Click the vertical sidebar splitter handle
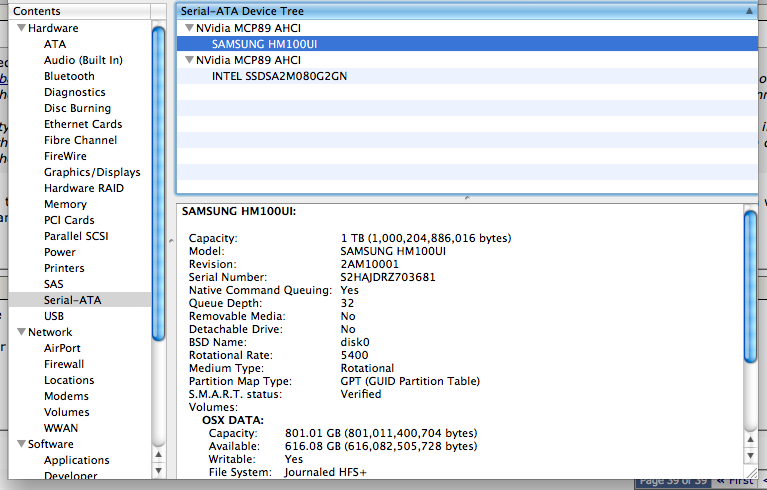This screenshot has height=490, width=767. coord(171,241)
